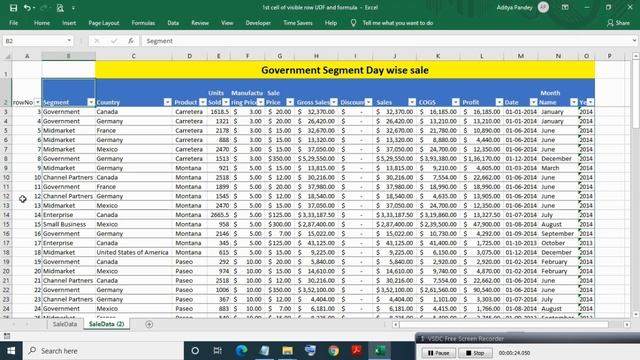Open the Profit filter dropdown
This screenshot has width=640, height=360.
pyautogui.click(x=499, y=102)
